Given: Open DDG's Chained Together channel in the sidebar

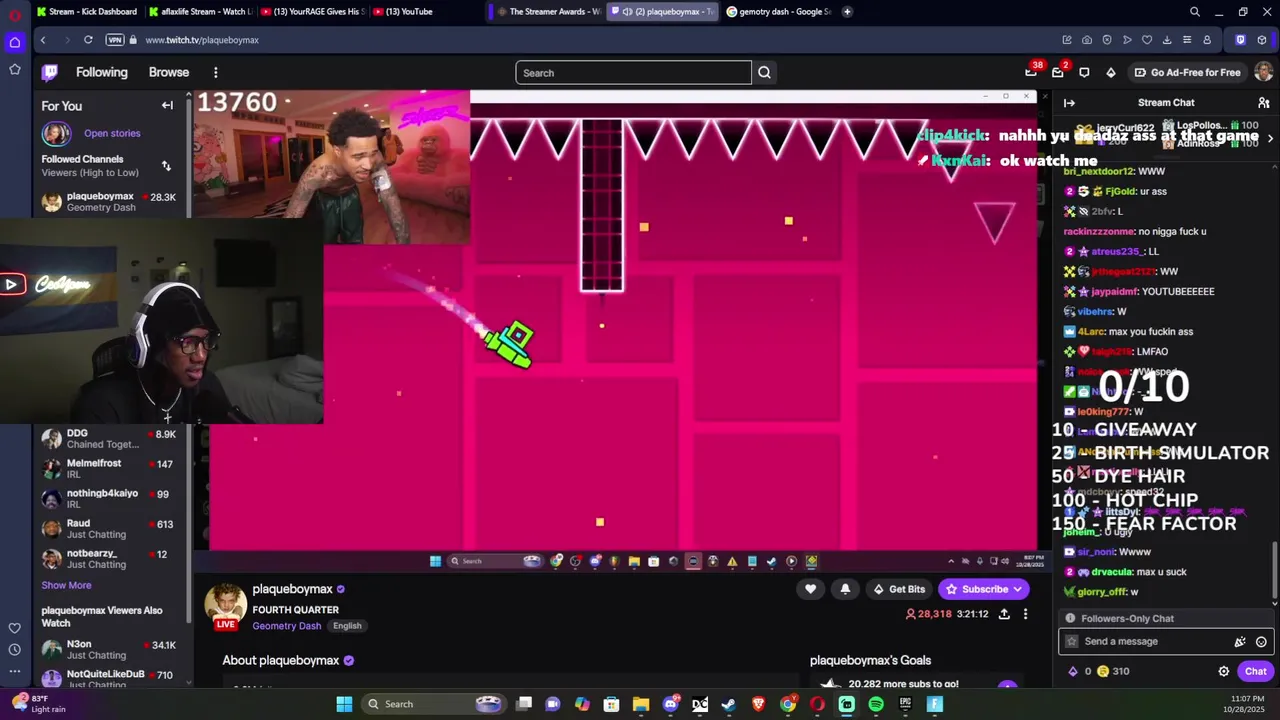Looking at the screenshot, I should pyautogui.click(x=110, y=439).
